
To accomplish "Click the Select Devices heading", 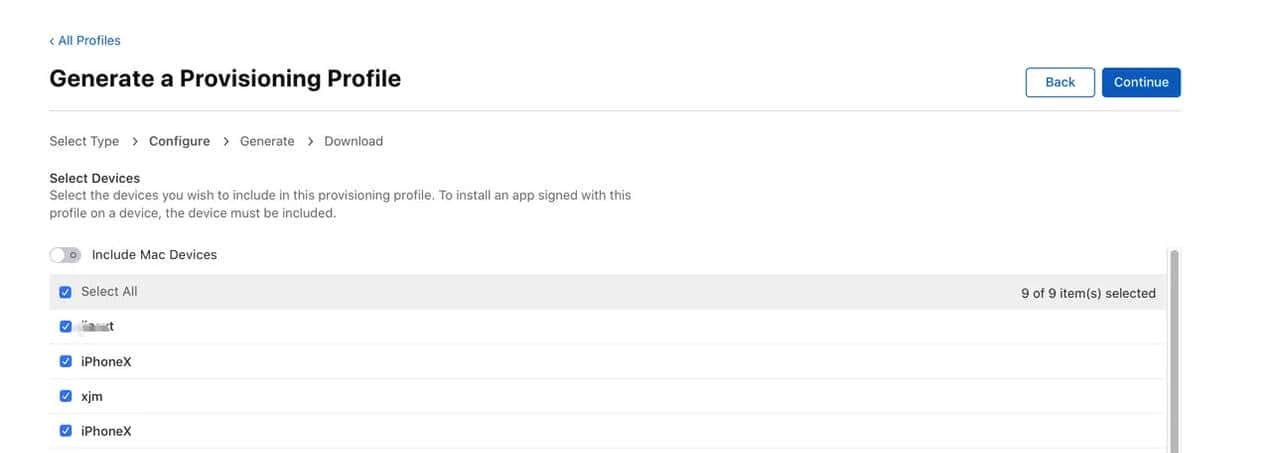I will (94, 178).
